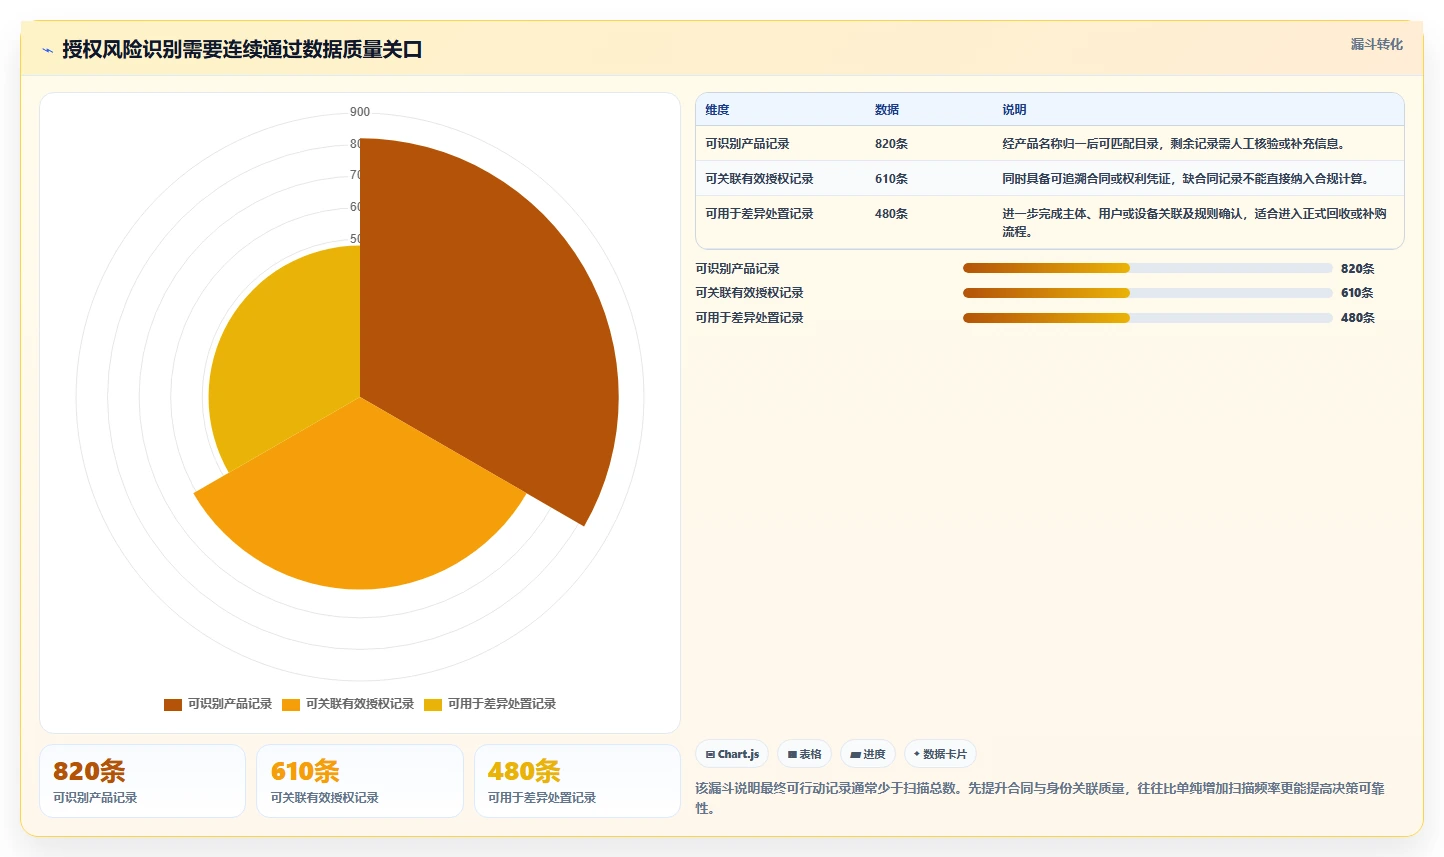Click table value 820条
The image size is (1444, 857).
(891, 144)
